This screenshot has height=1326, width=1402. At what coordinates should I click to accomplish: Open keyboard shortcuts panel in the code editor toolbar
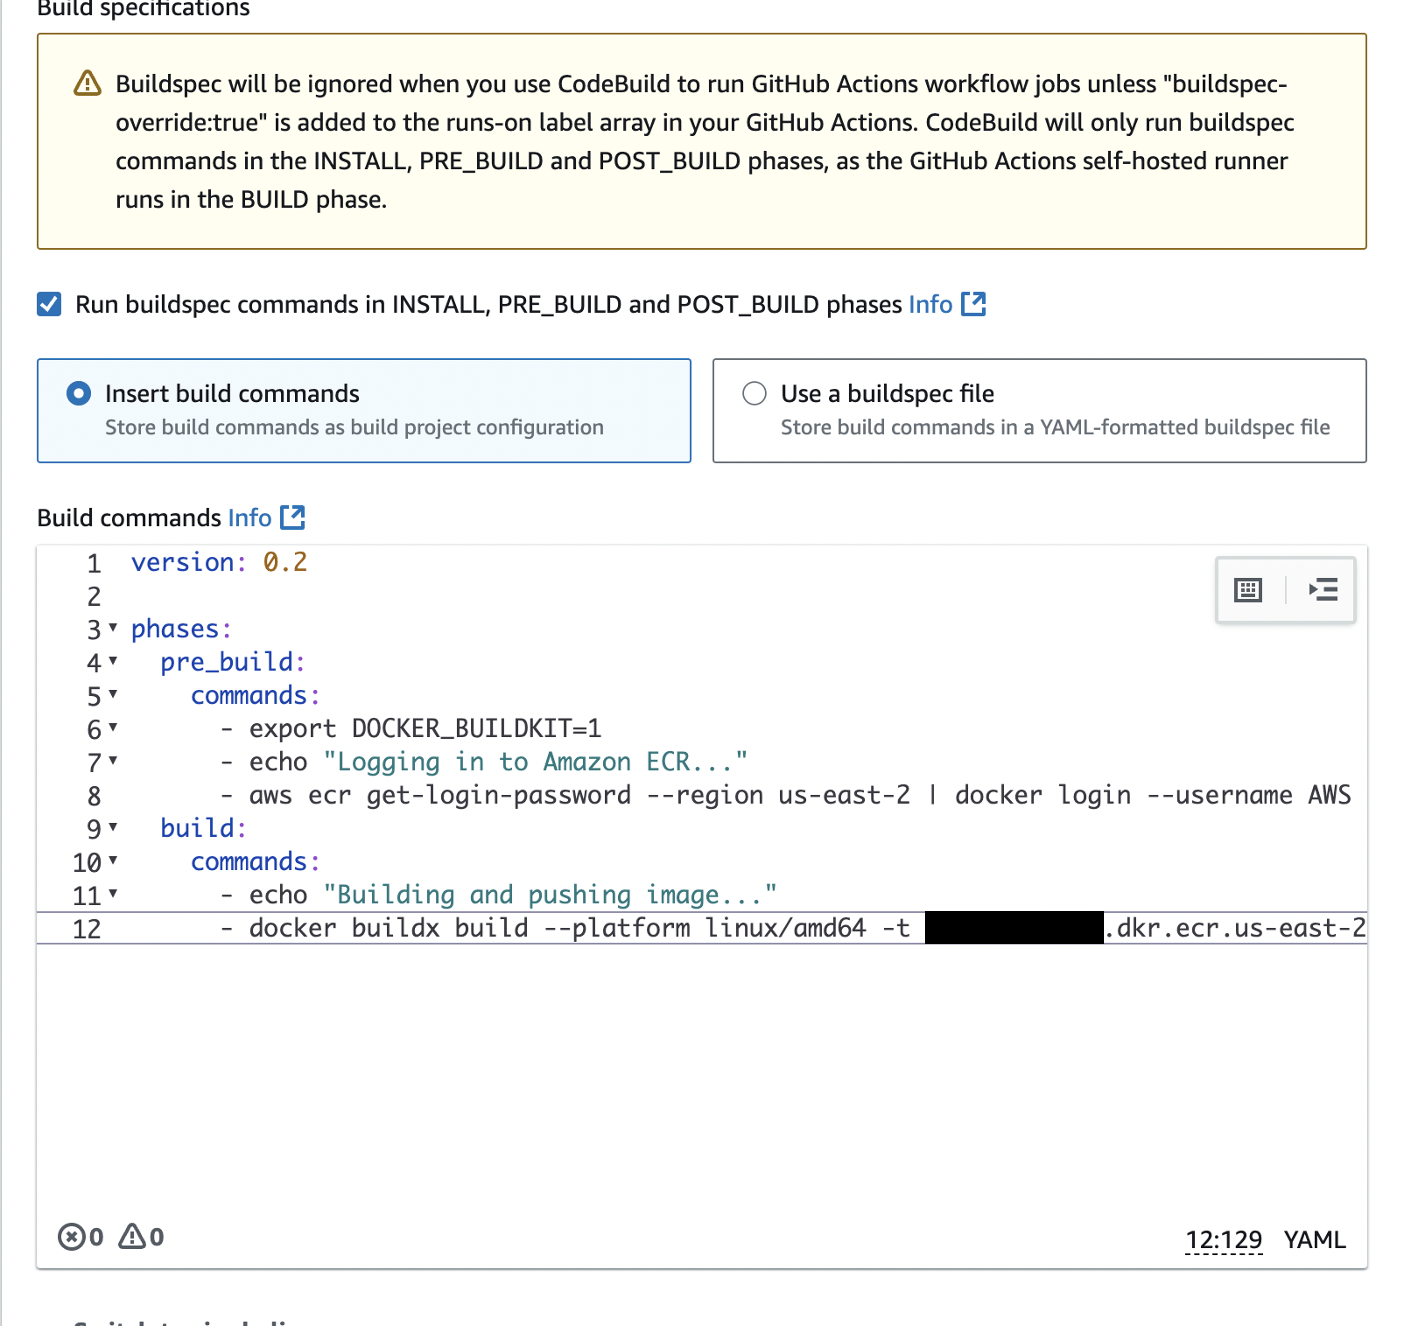(x=1248, y=590)
